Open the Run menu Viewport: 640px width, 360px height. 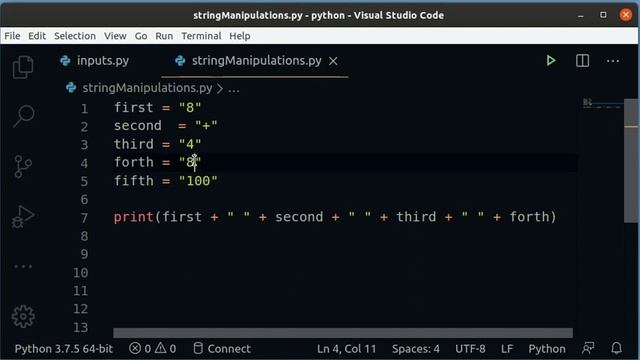tap(164, 36)
